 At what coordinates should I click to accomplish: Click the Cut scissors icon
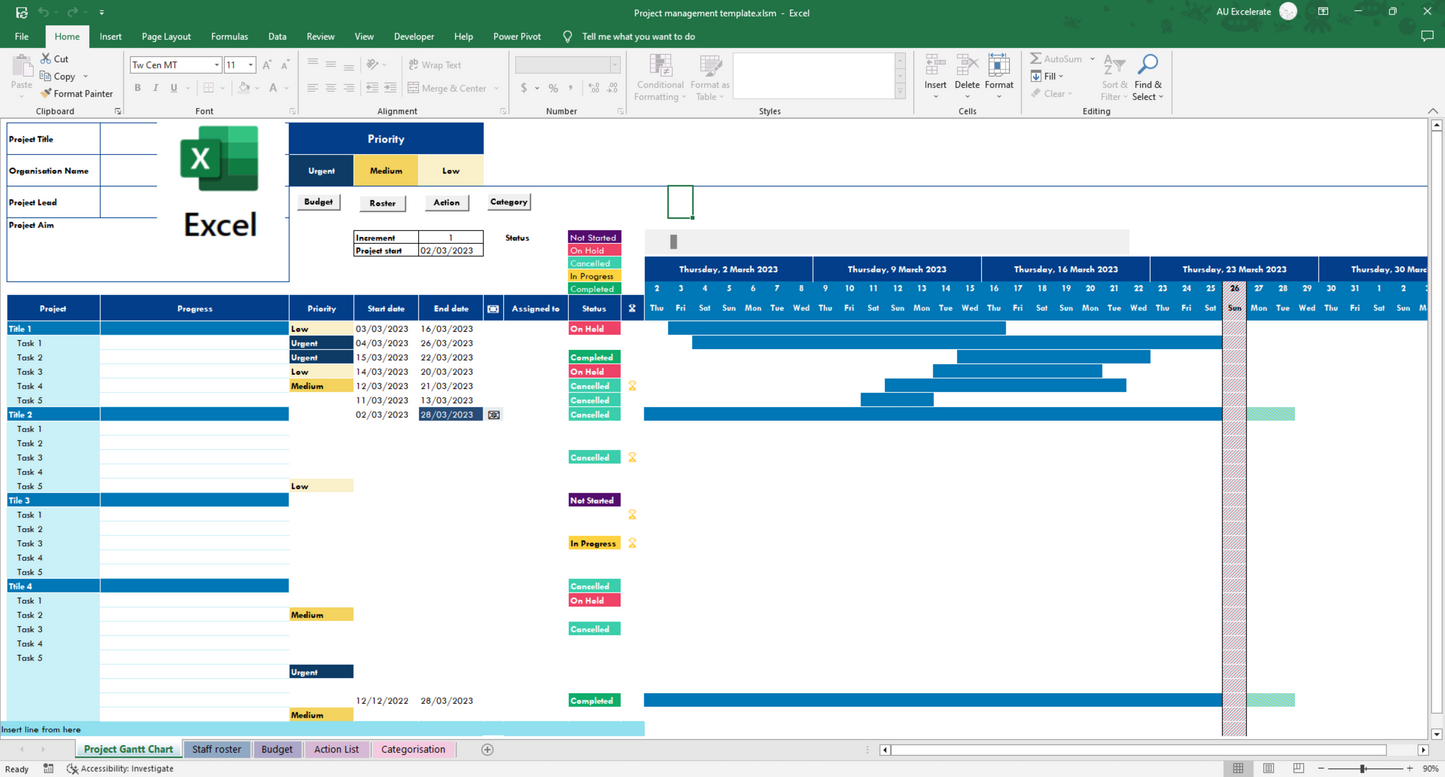point(46,59)
